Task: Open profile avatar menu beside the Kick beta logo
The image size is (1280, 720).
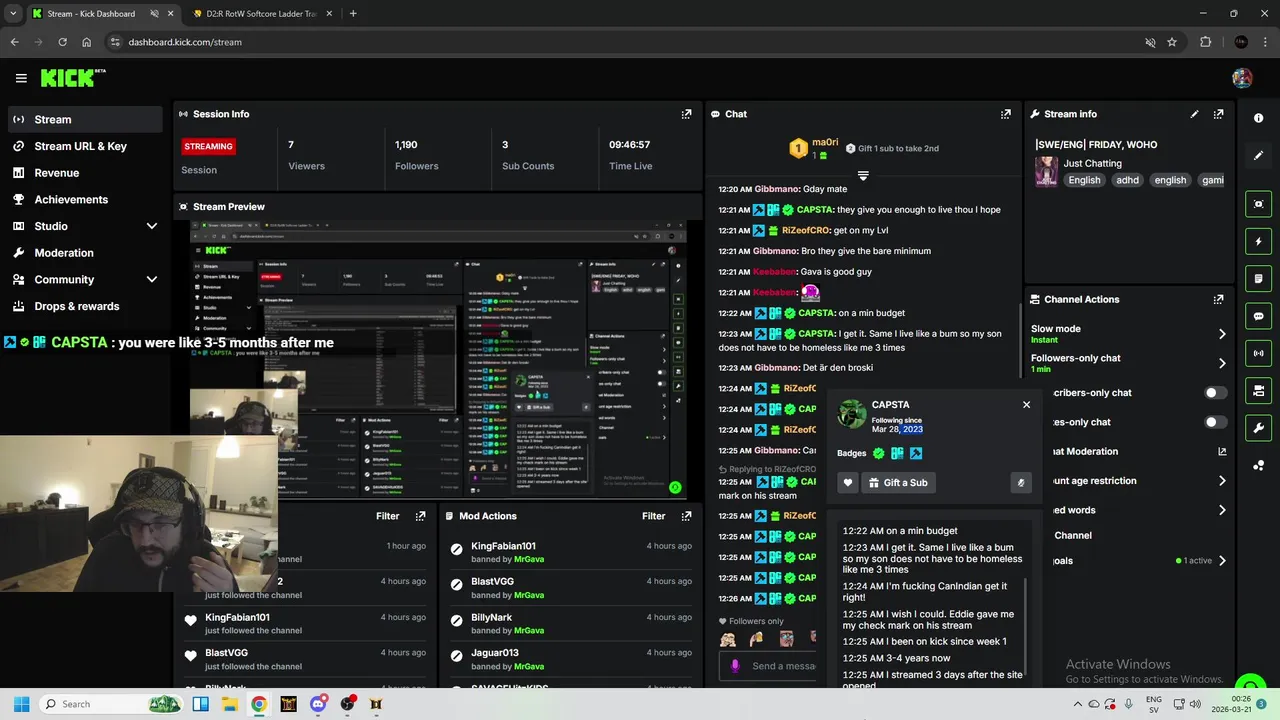Action: pyautogui.click(x=1242, y=78)
